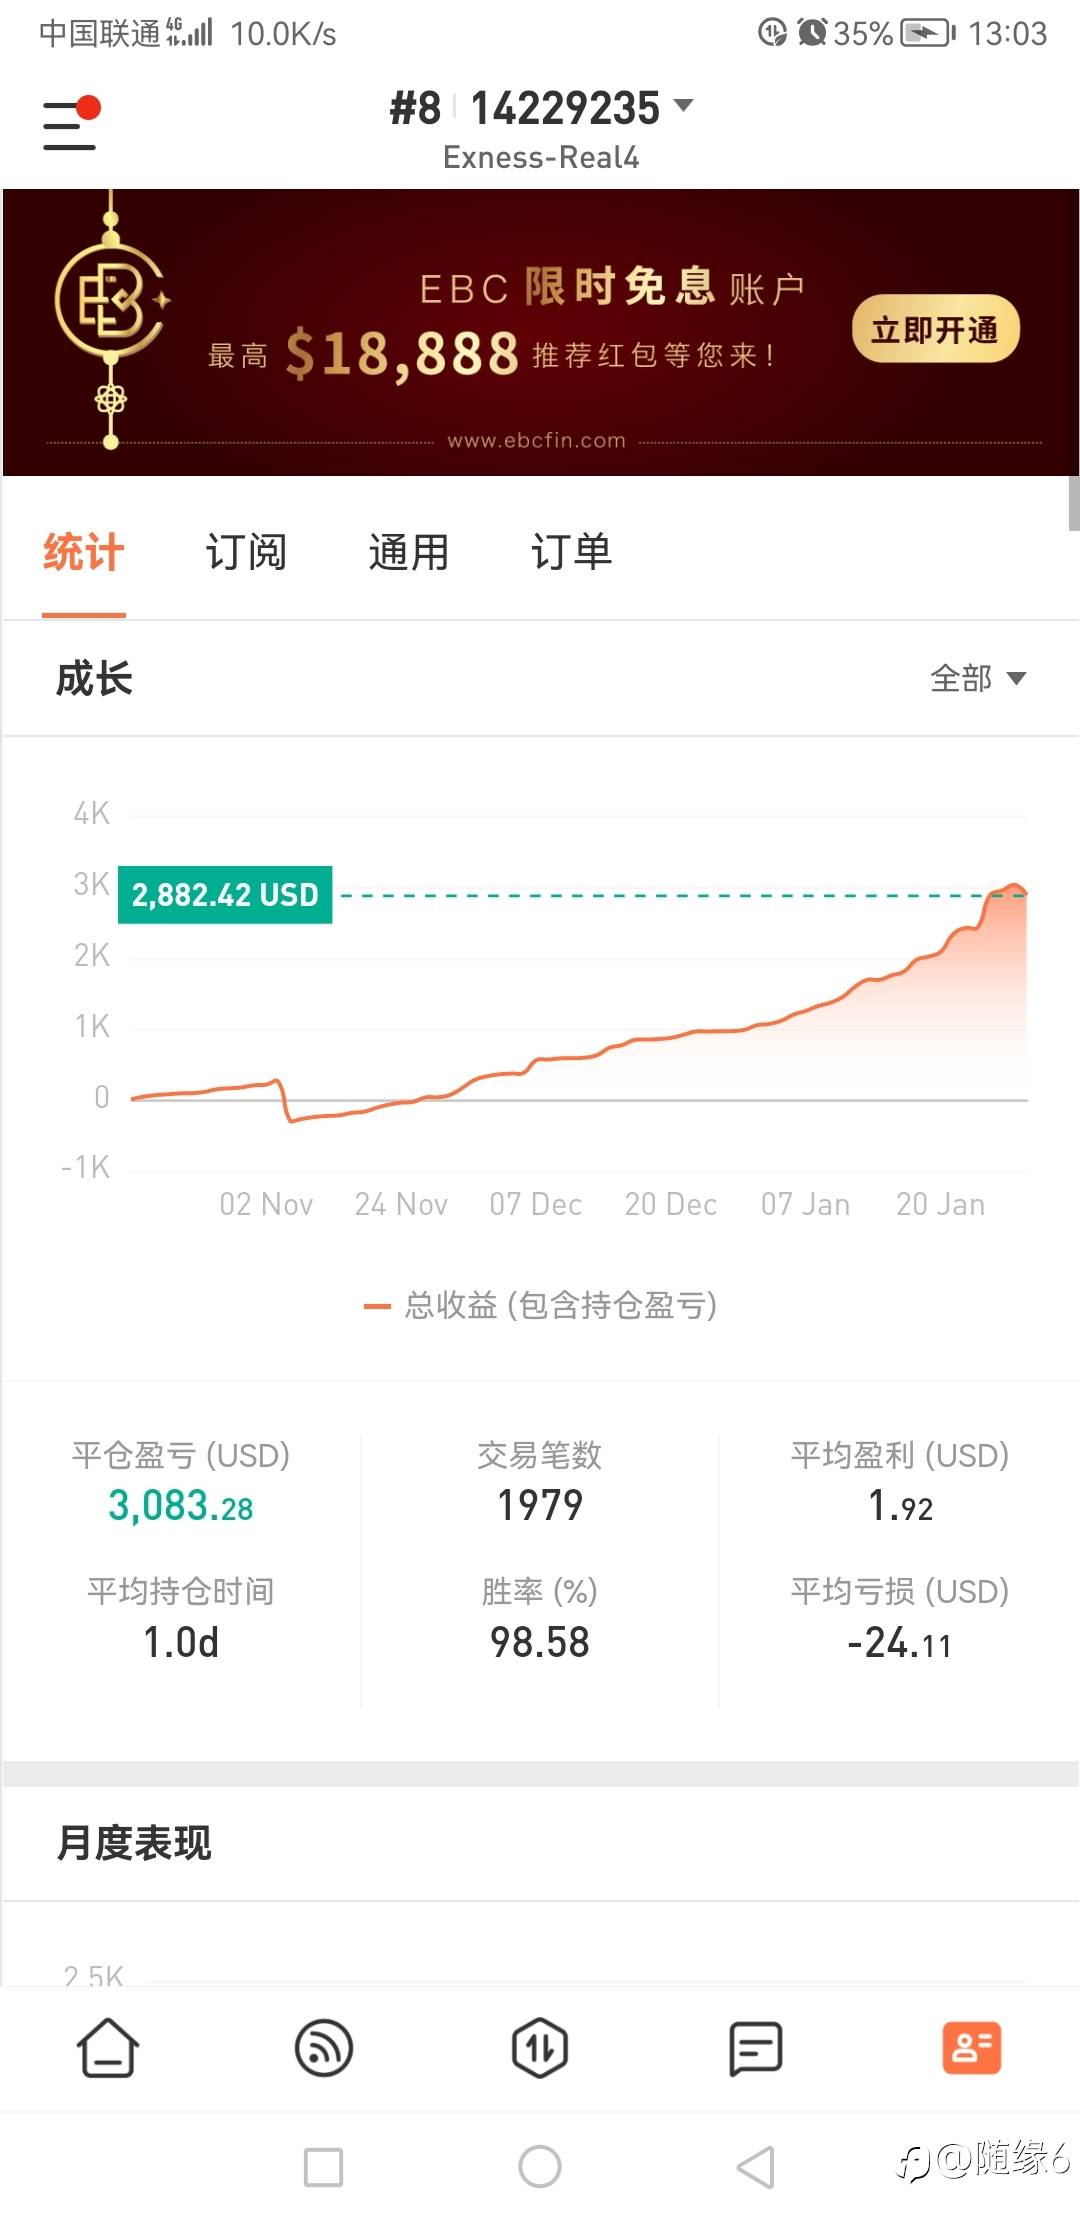The height and width of the screenshot is (2220, 1080).
Task: Tap the trade arrows hexagon icon
Action: coord(540,2048)
